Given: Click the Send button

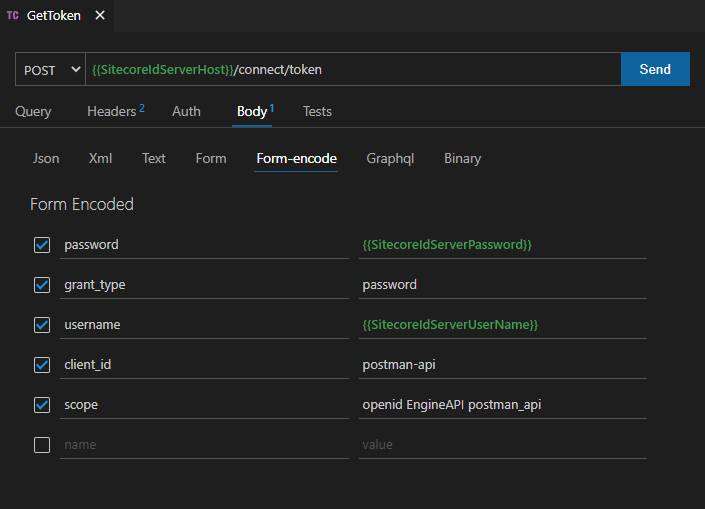Looking at the screenshot, I should coord(655,70).
